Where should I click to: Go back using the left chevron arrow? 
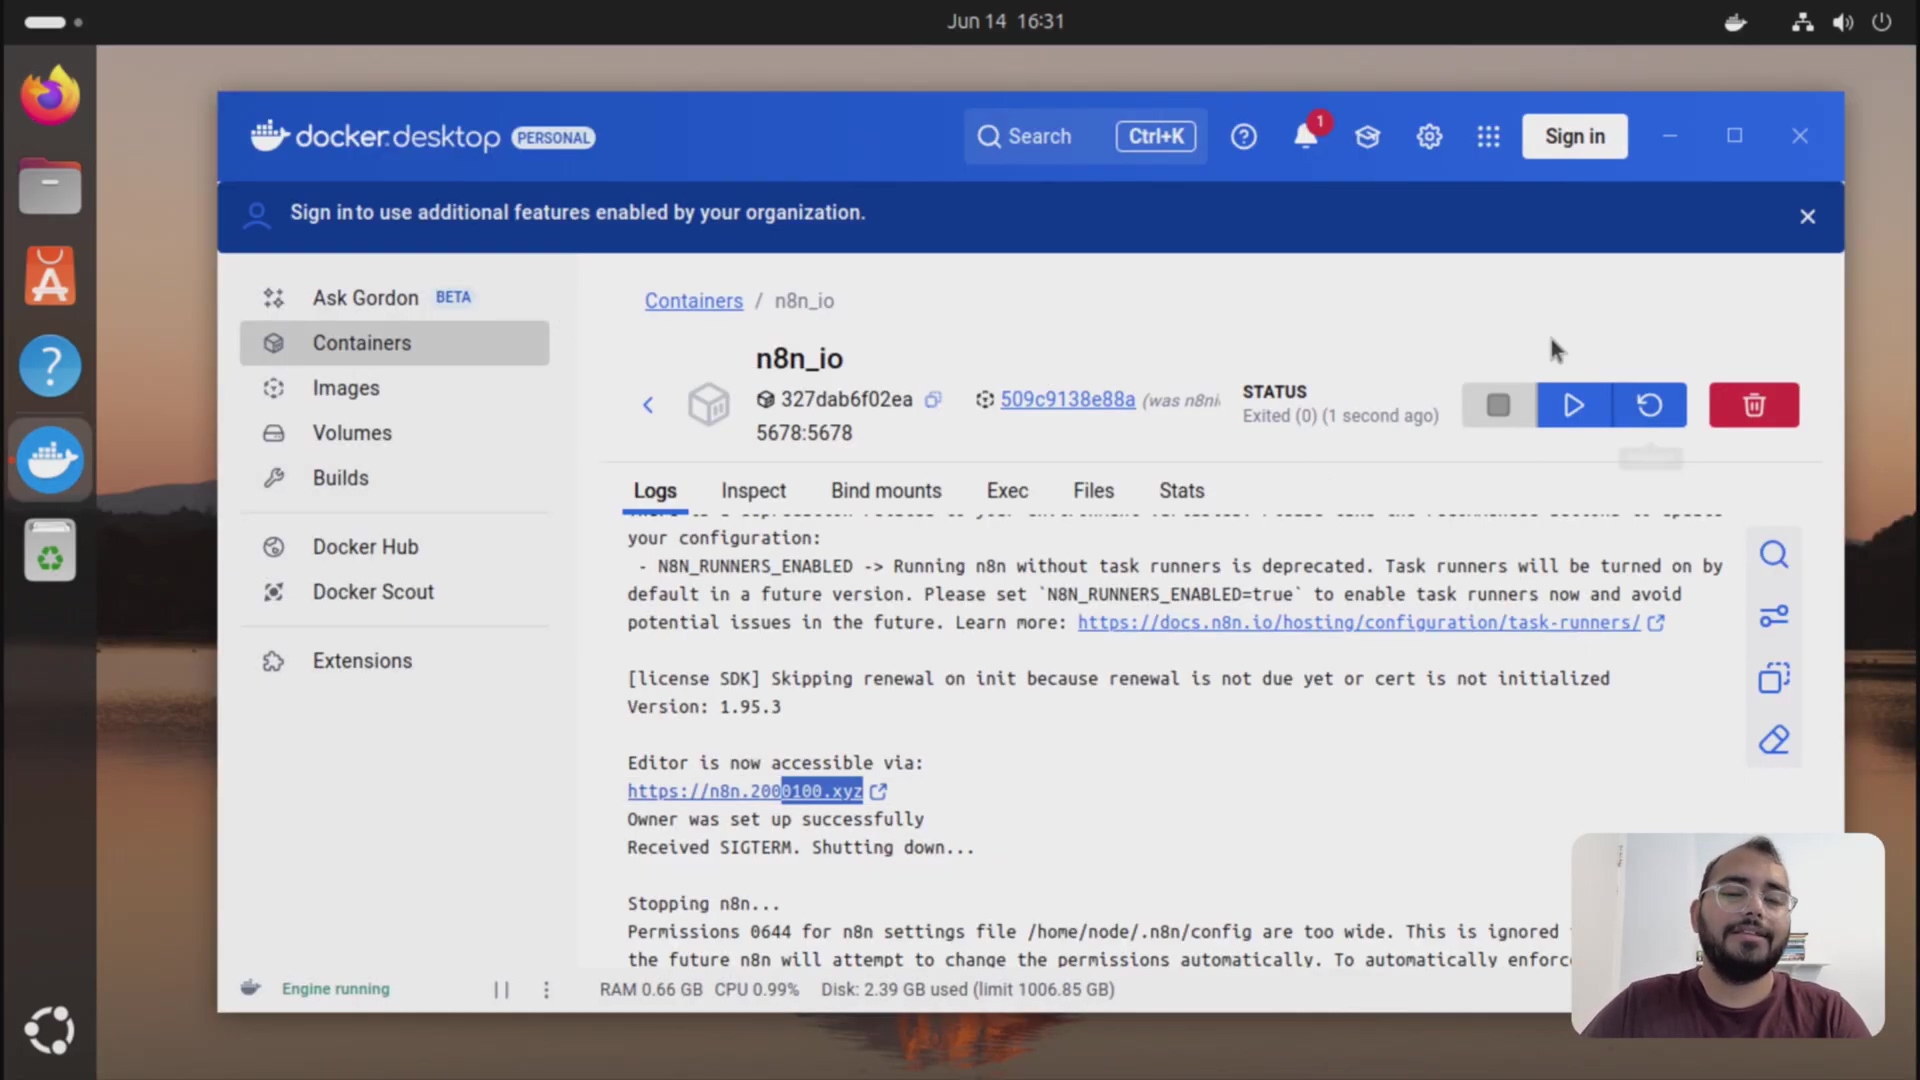648,405
